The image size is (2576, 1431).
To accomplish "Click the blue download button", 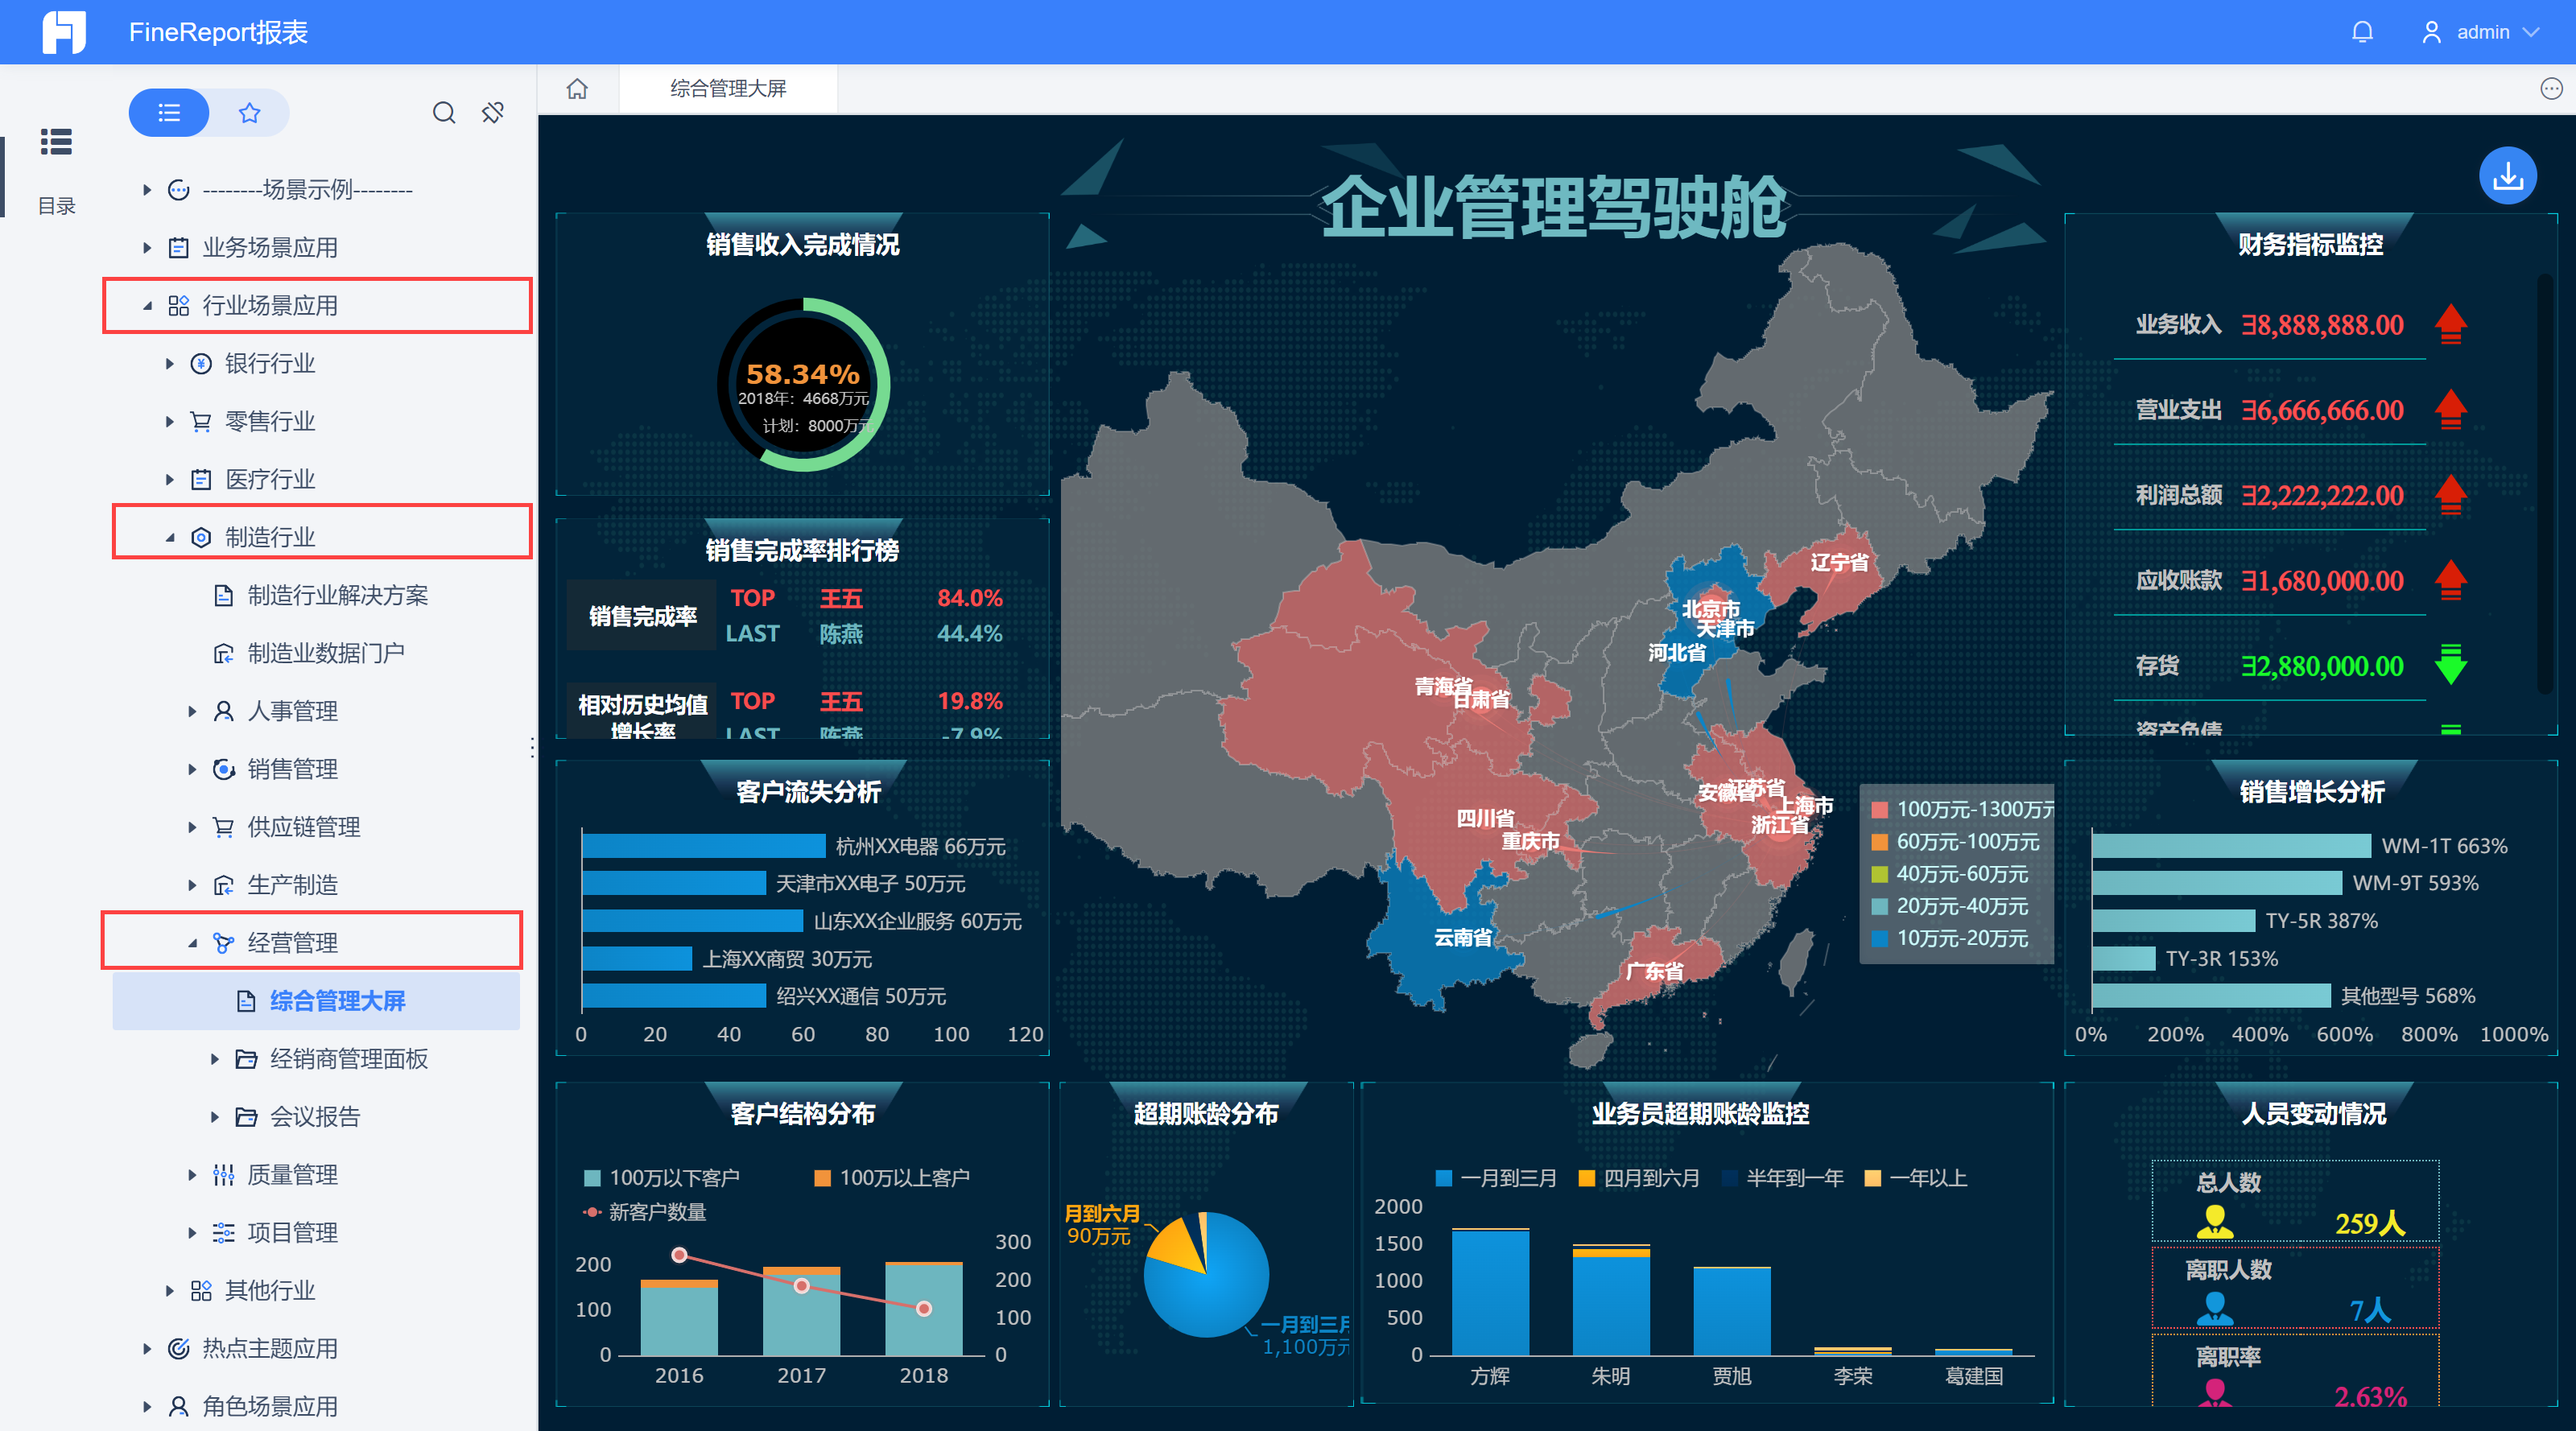I will point(2507,177).
